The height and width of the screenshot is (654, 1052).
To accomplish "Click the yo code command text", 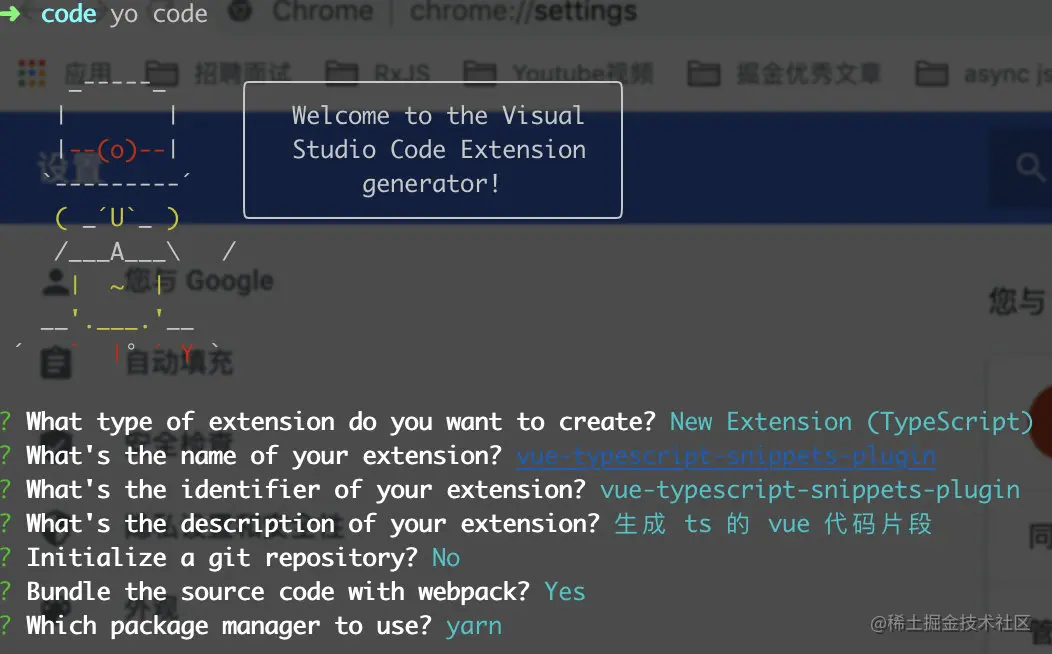I will (159, 14).
